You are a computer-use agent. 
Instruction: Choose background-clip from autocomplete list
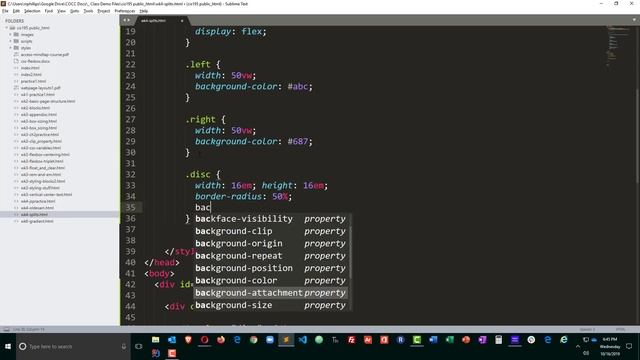click(270, 231)
